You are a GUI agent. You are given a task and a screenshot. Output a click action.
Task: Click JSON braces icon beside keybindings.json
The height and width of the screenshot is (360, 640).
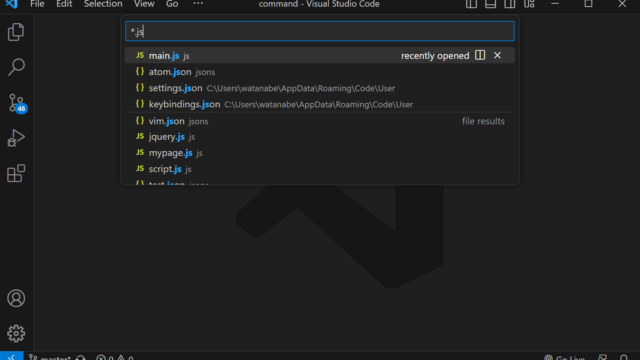click(140, 104)
